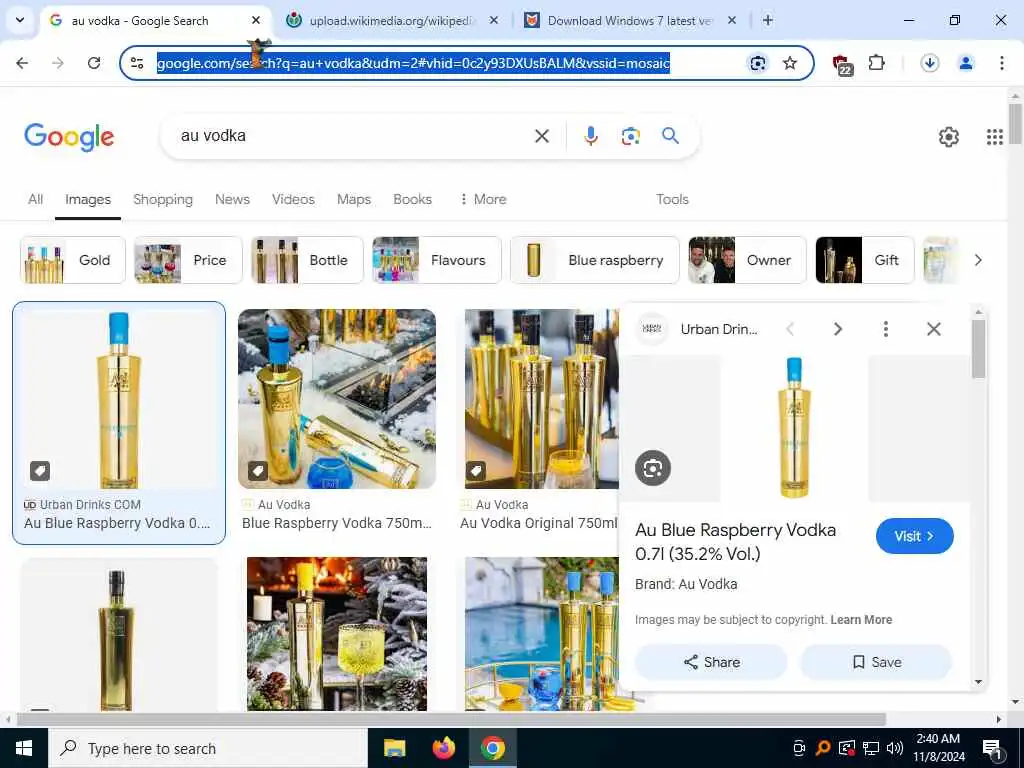Open Au Vodka Original 750ml thumbnail
The height and width of the screenshot is (768, 1024).
pos(541,399)
